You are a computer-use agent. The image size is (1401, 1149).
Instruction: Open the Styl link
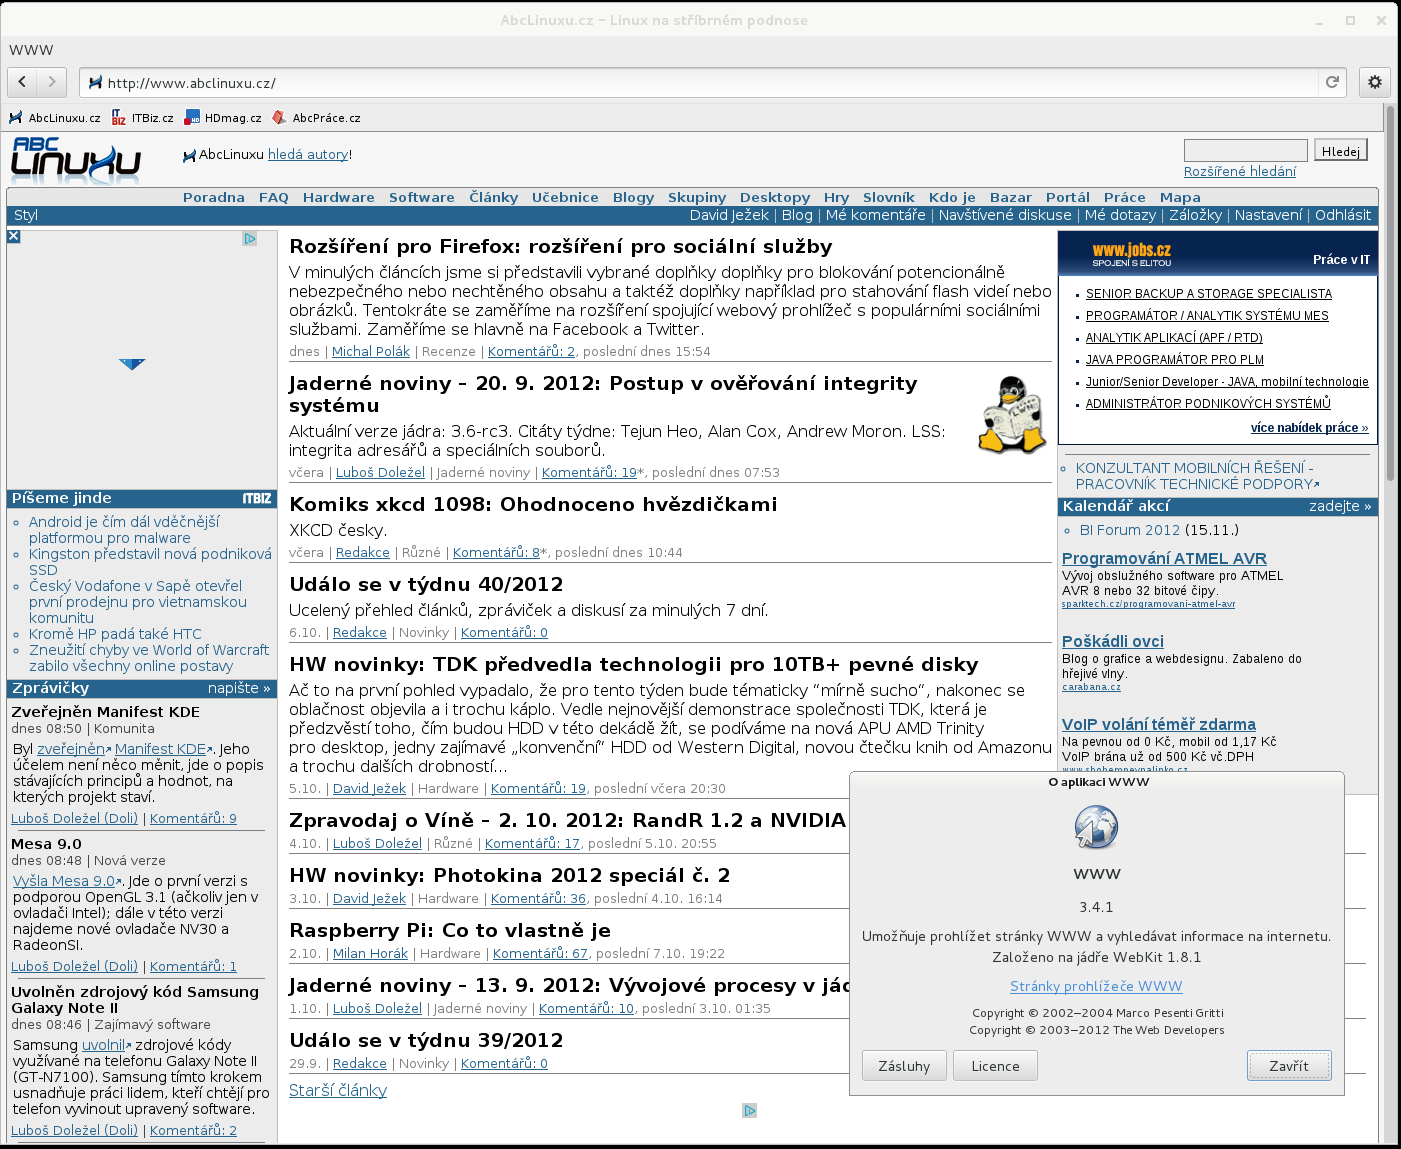[26, 215]
